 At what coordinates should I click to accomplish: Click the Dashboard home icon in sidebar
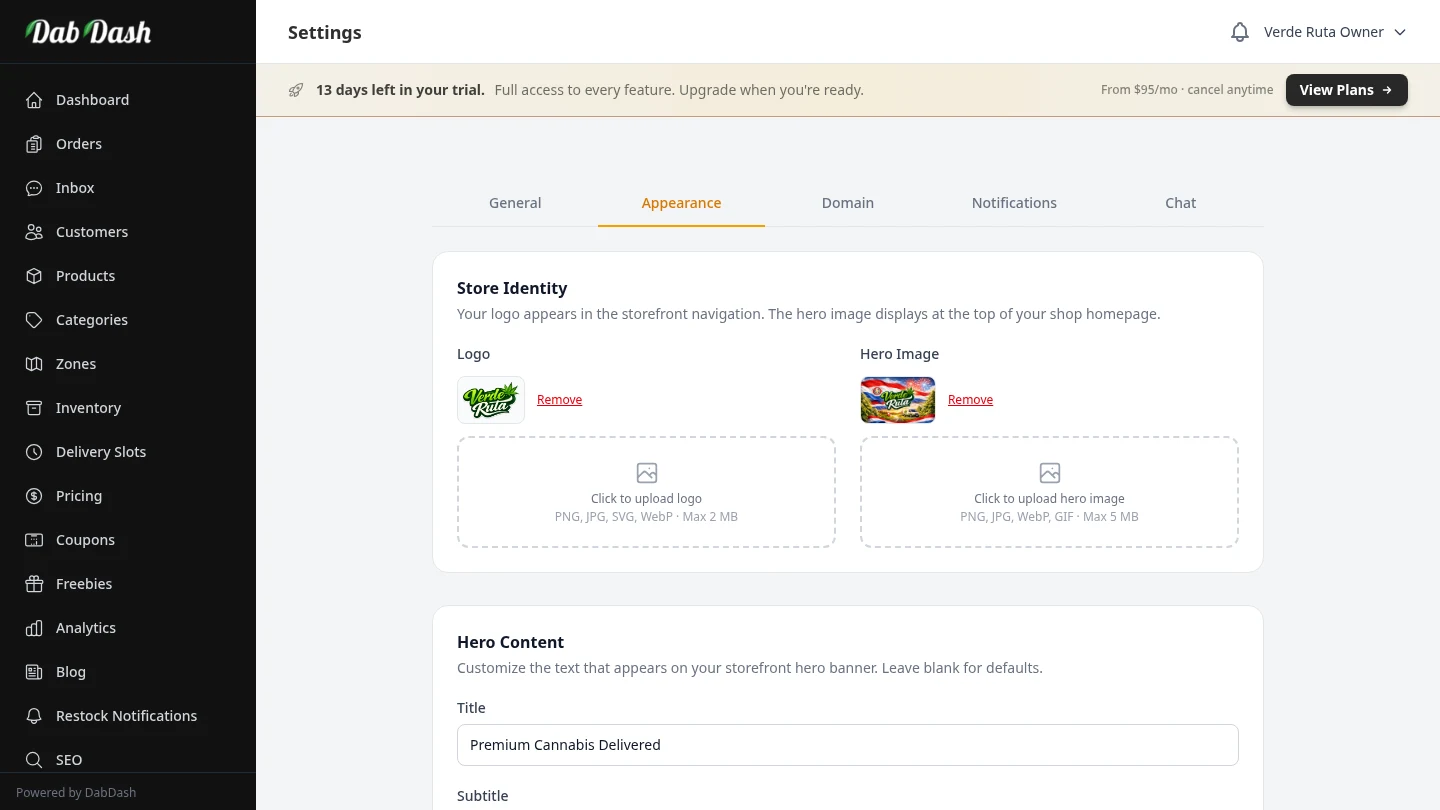point(34,100)
